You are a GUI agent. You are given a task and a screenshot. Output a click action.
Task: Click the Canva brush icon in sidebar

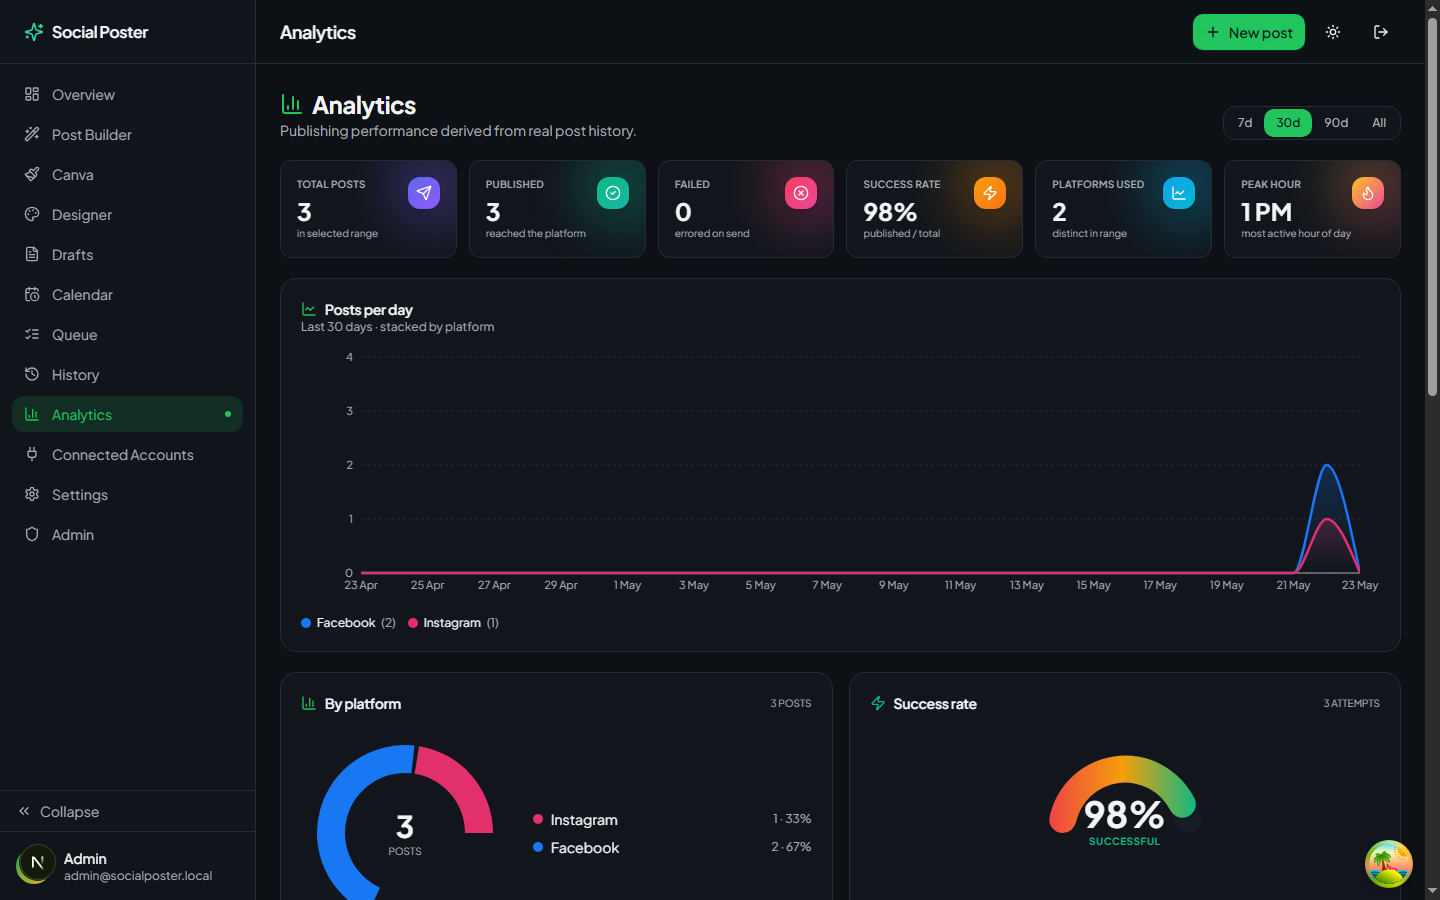tap(32, 174)
